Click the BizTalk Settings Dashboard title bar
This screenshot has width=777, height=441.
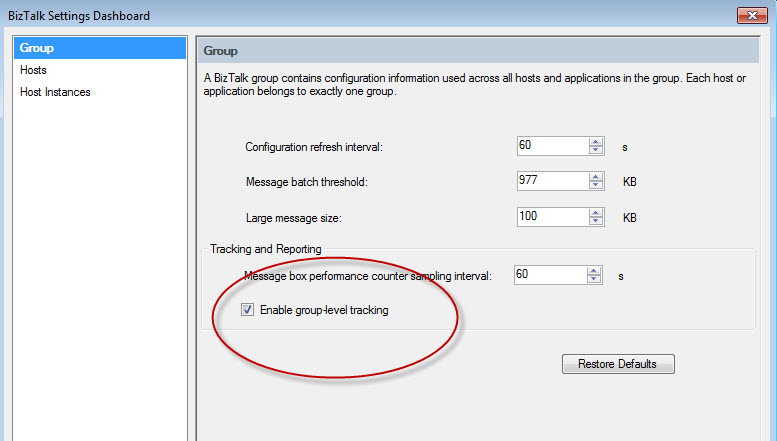coord(350,15)
